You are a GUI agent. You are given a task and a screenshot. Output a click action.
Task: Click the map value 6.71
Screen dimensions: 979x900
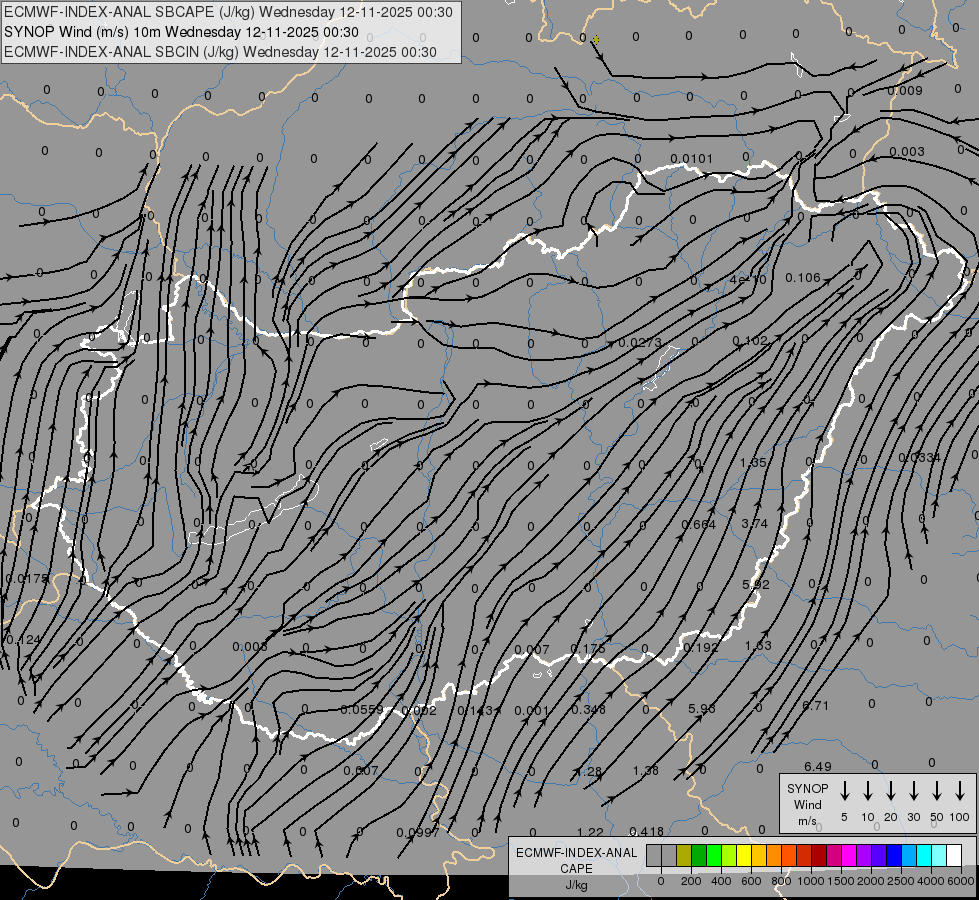[x=815, y=706]
